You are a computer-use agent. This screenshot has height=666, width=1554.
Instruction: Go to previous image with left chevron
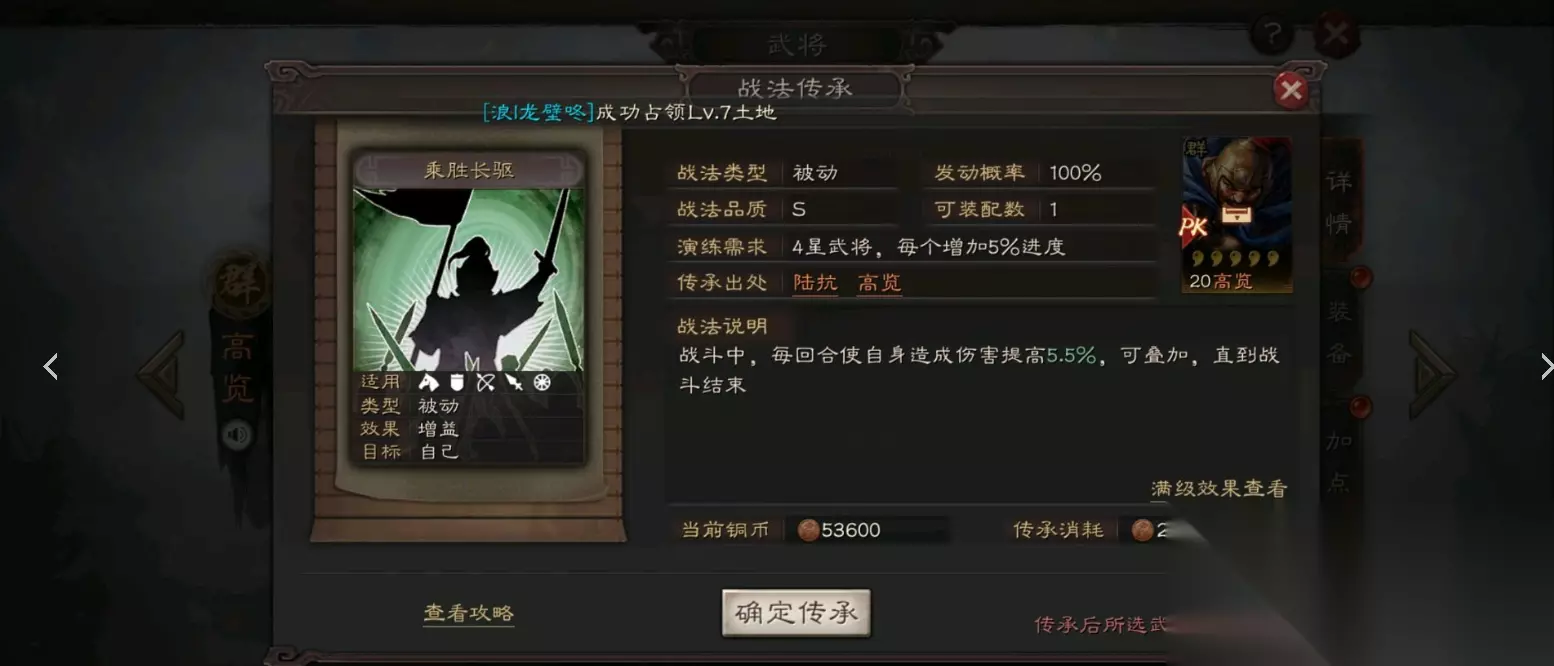[50, 367]
